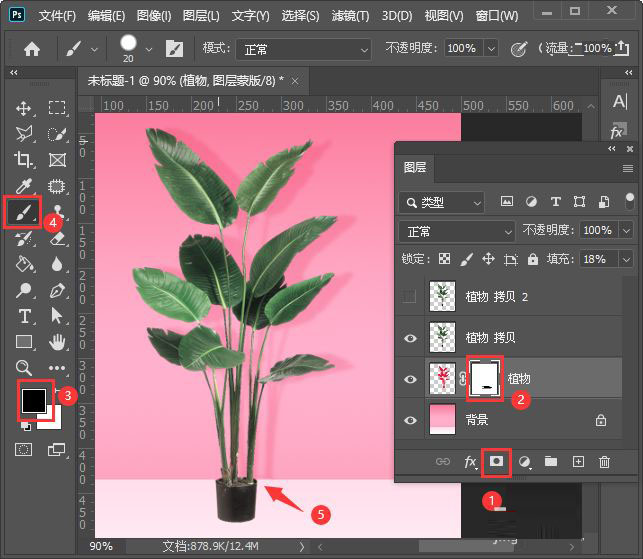The image size is (643, 559).
Task: Select the 植物 layer mask thumbnail
Action: coord(484,378)
